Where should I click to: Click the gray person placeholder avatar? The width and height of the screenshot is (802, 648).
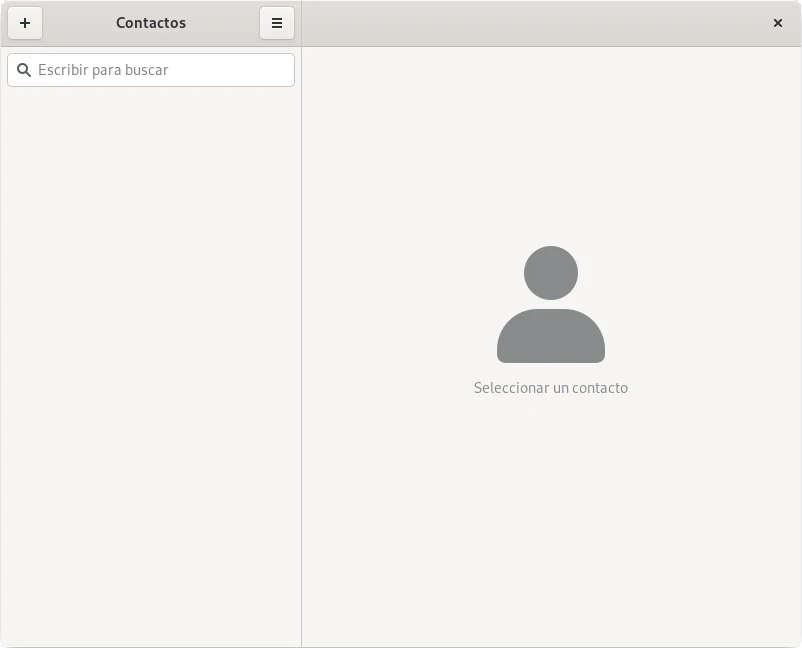tap(550, 305)
